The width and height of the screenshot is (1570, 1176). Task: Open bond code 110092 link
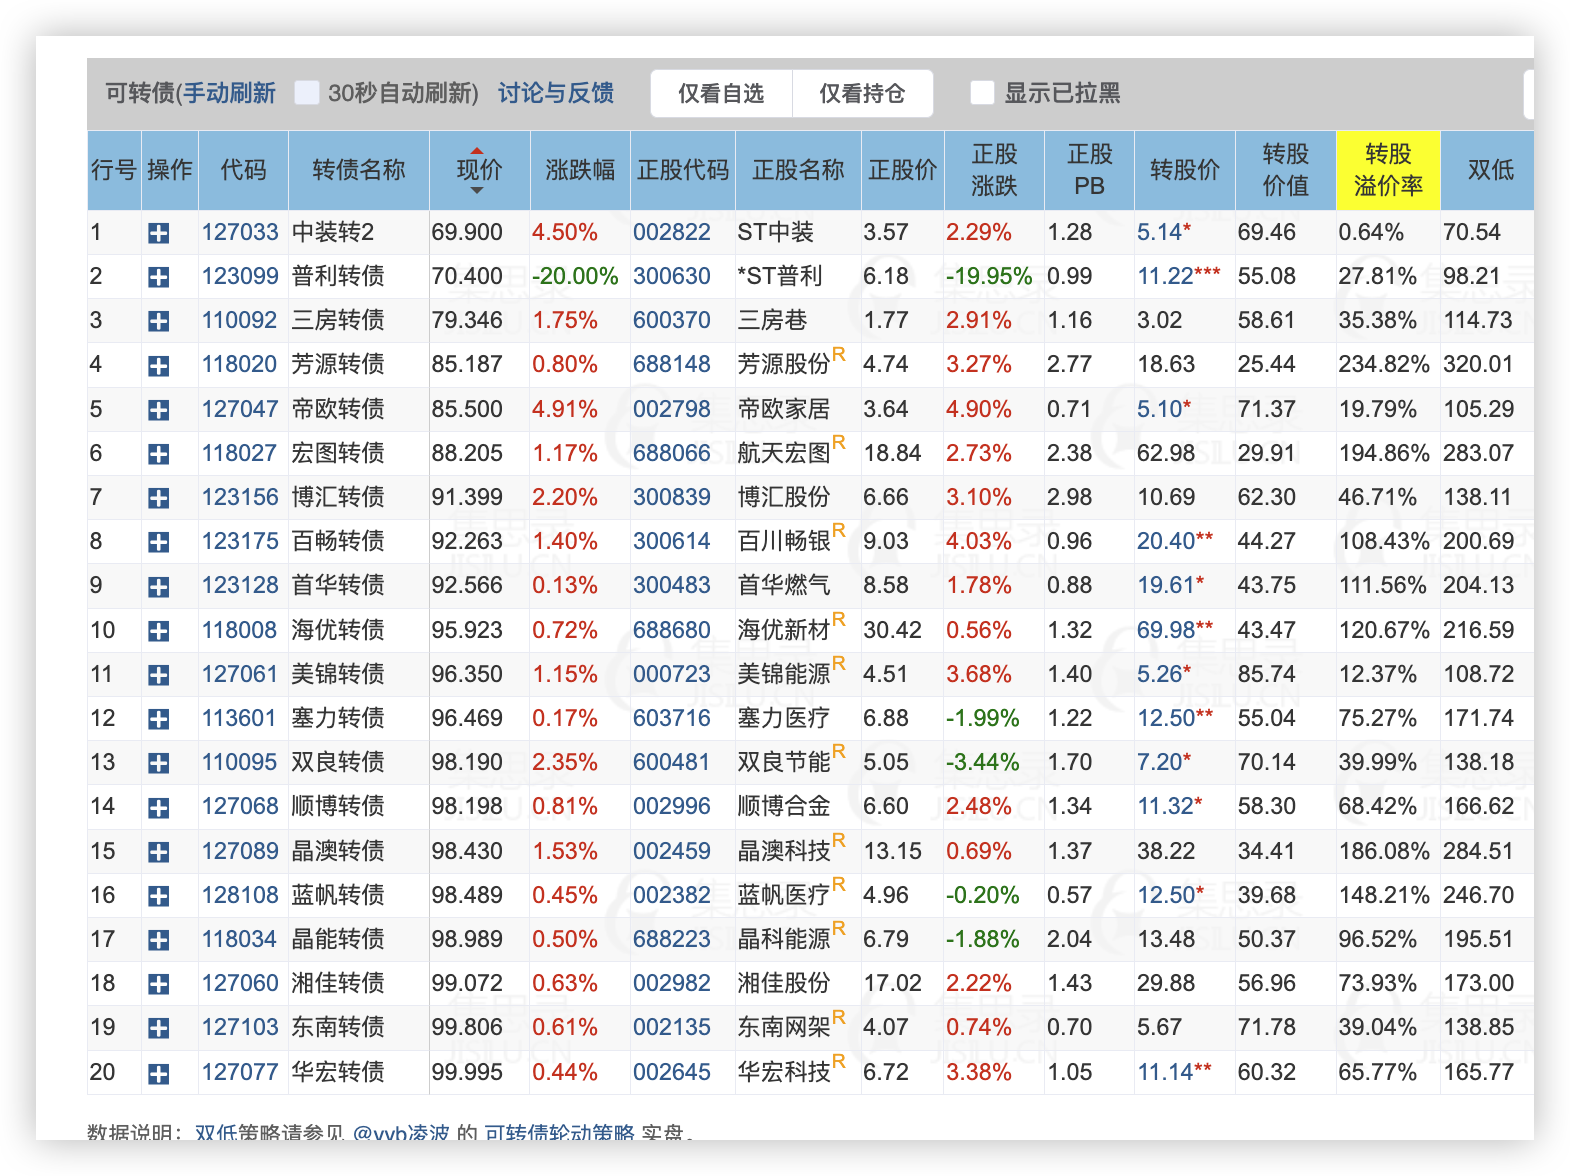[x=240, y=320]
